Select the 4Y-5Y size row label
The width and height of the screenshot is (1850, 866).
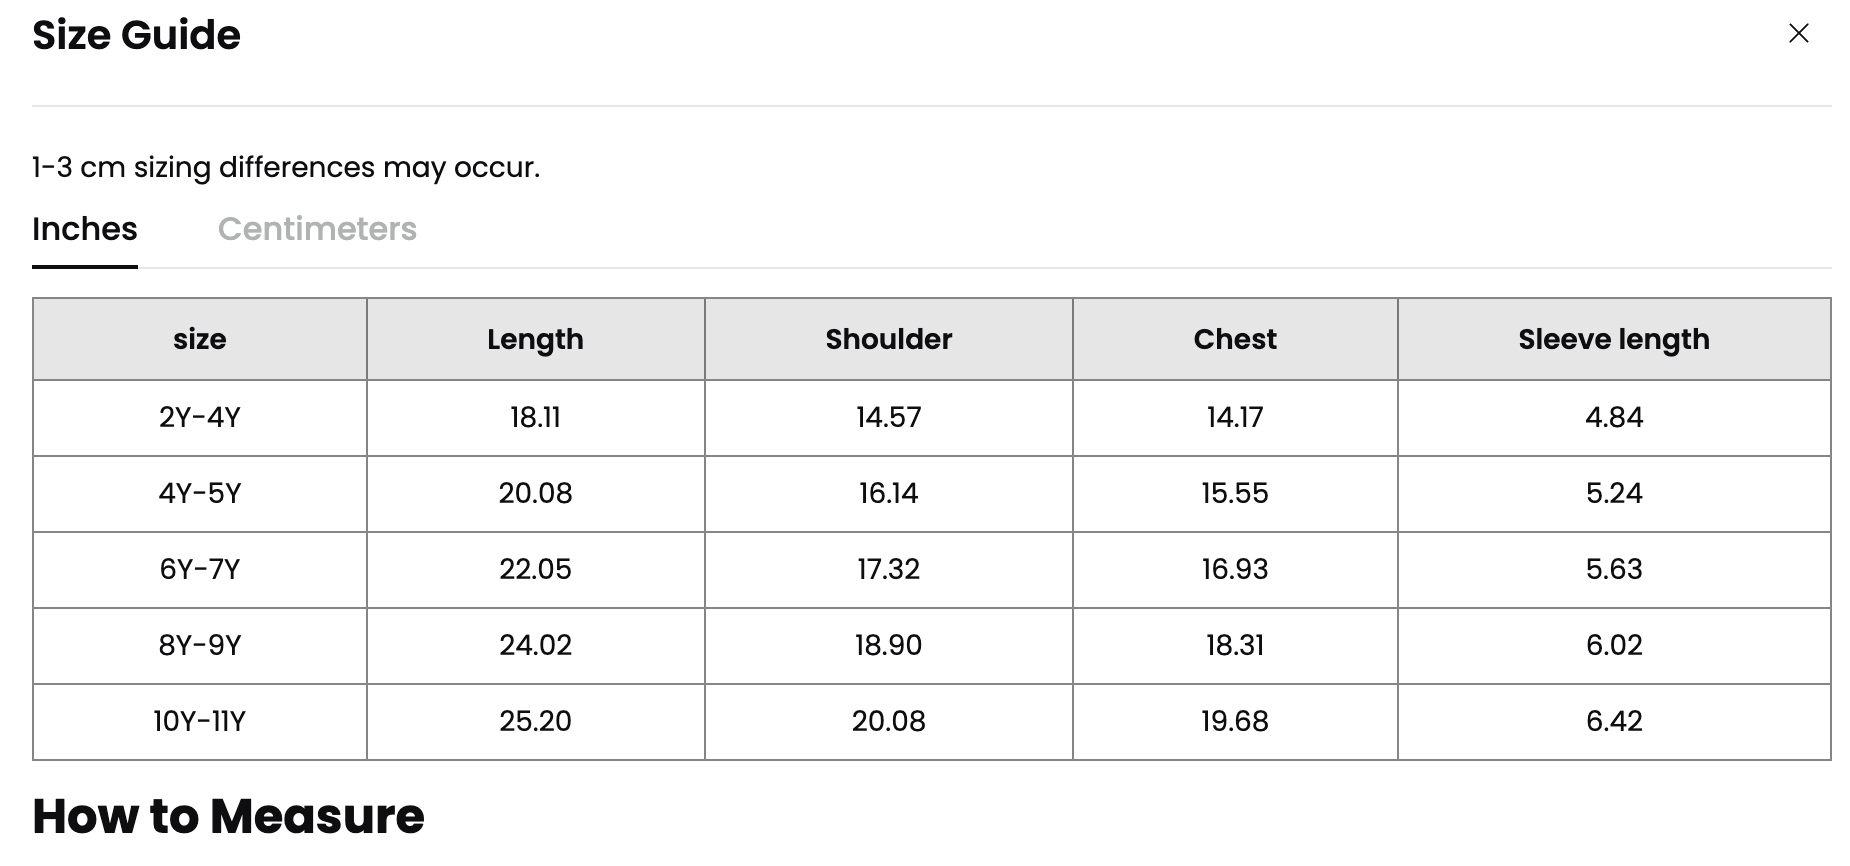[x=200, y=493]
